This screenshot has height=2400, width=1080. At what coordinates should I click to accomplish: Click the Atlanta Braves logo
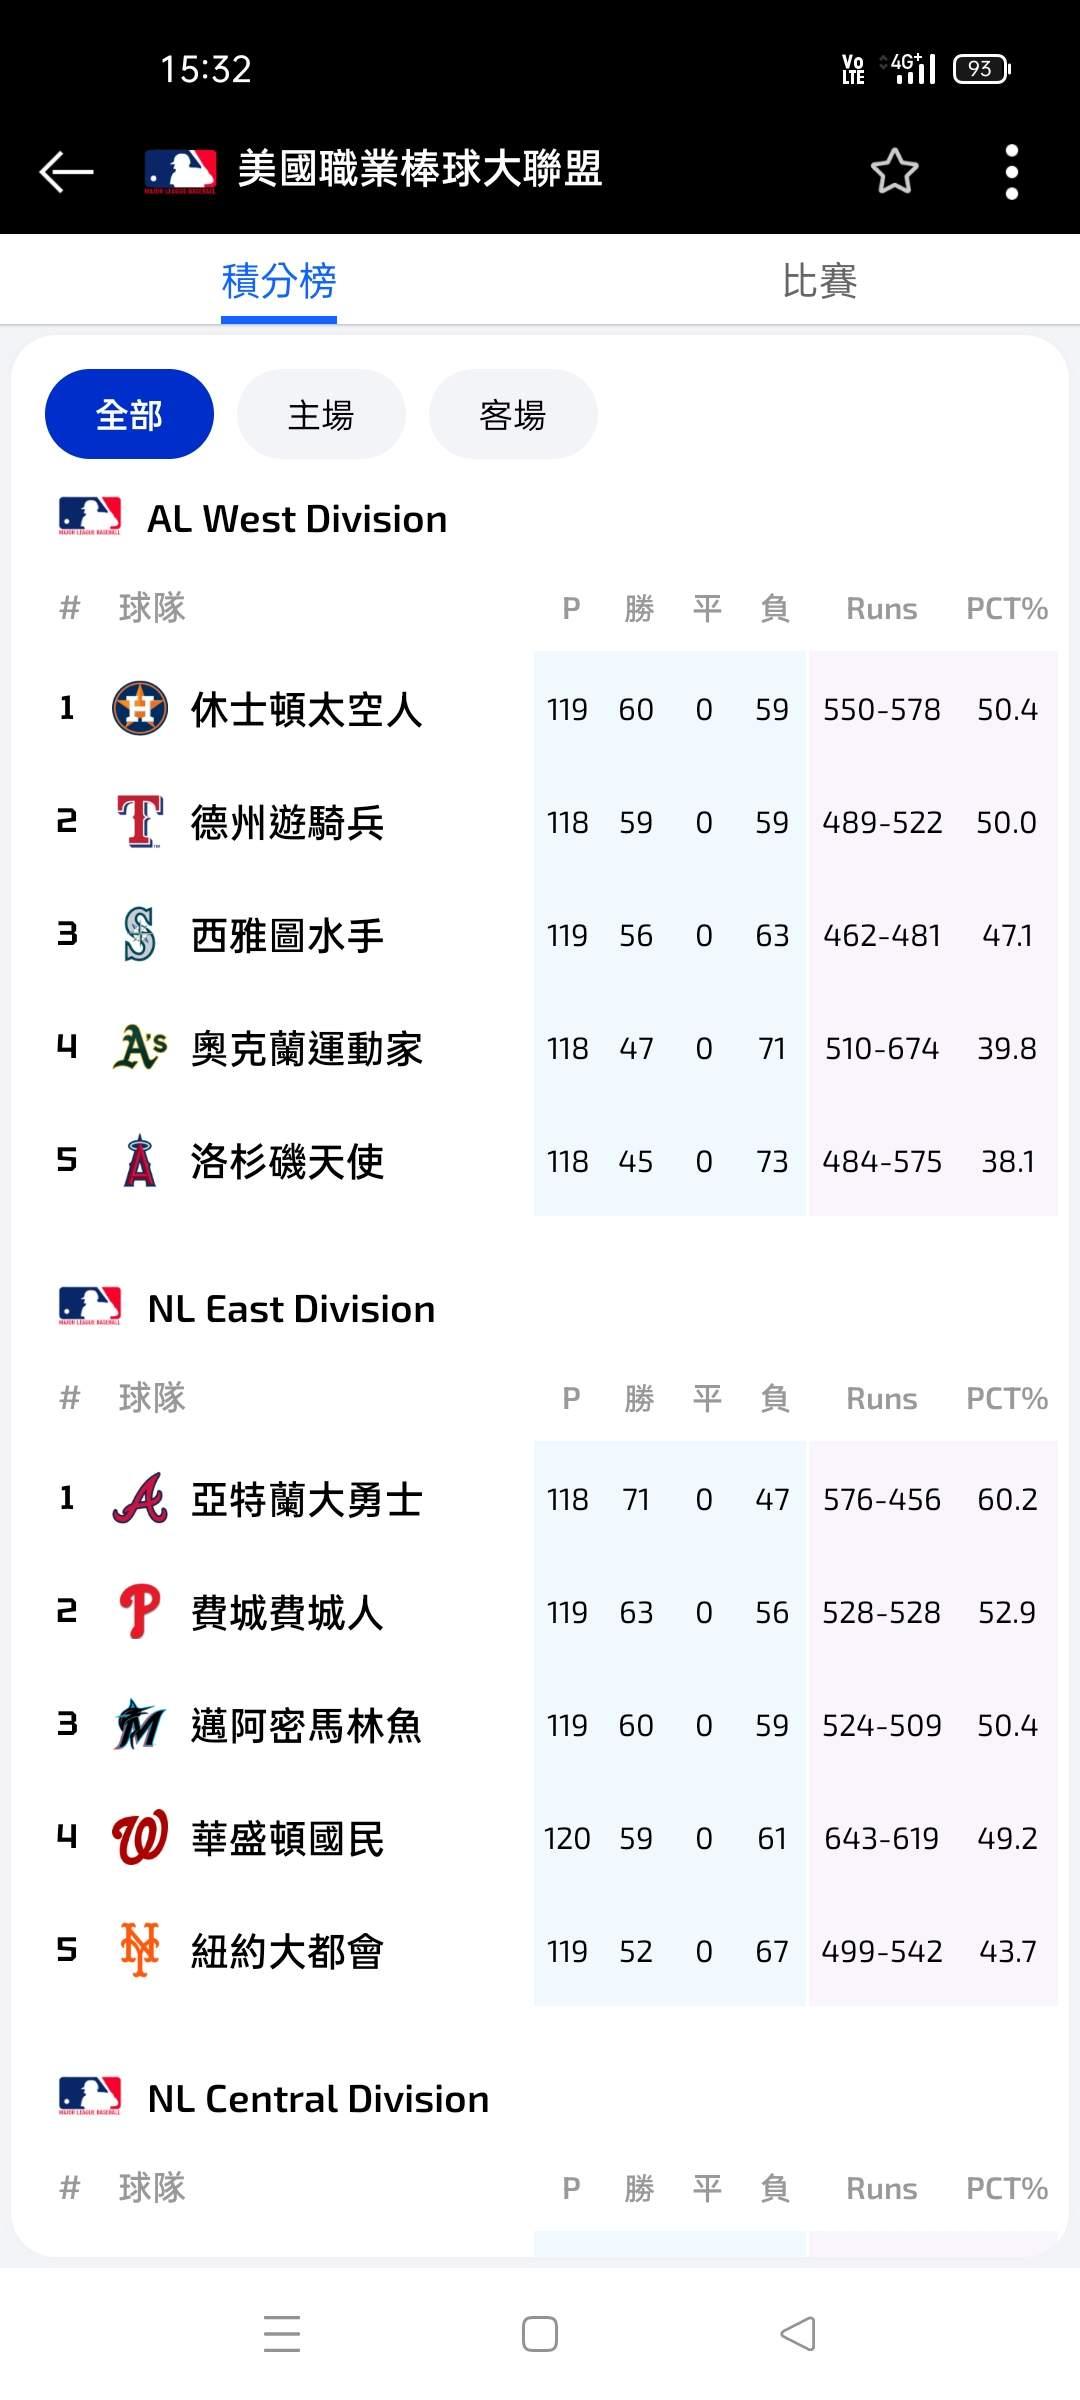pyautogui.click(x=140, y=1499)
